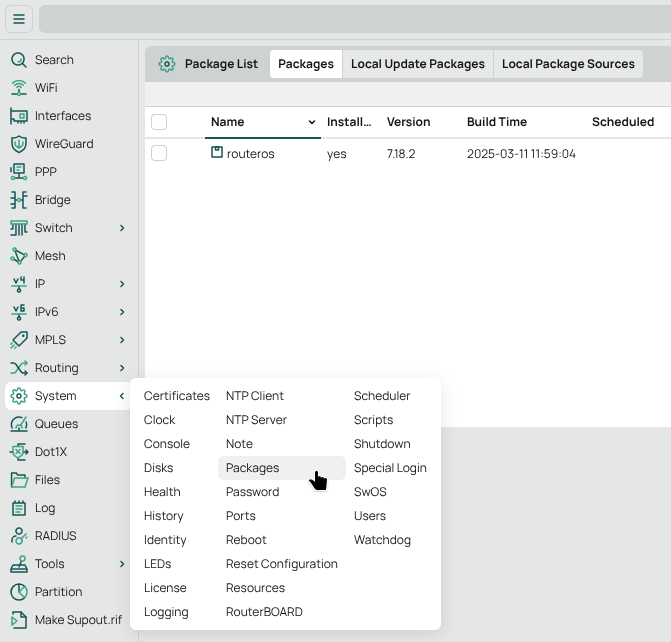Tick the routeros row checkbox
The width and height of the screenshot is (671, 642).
point(159,153)
